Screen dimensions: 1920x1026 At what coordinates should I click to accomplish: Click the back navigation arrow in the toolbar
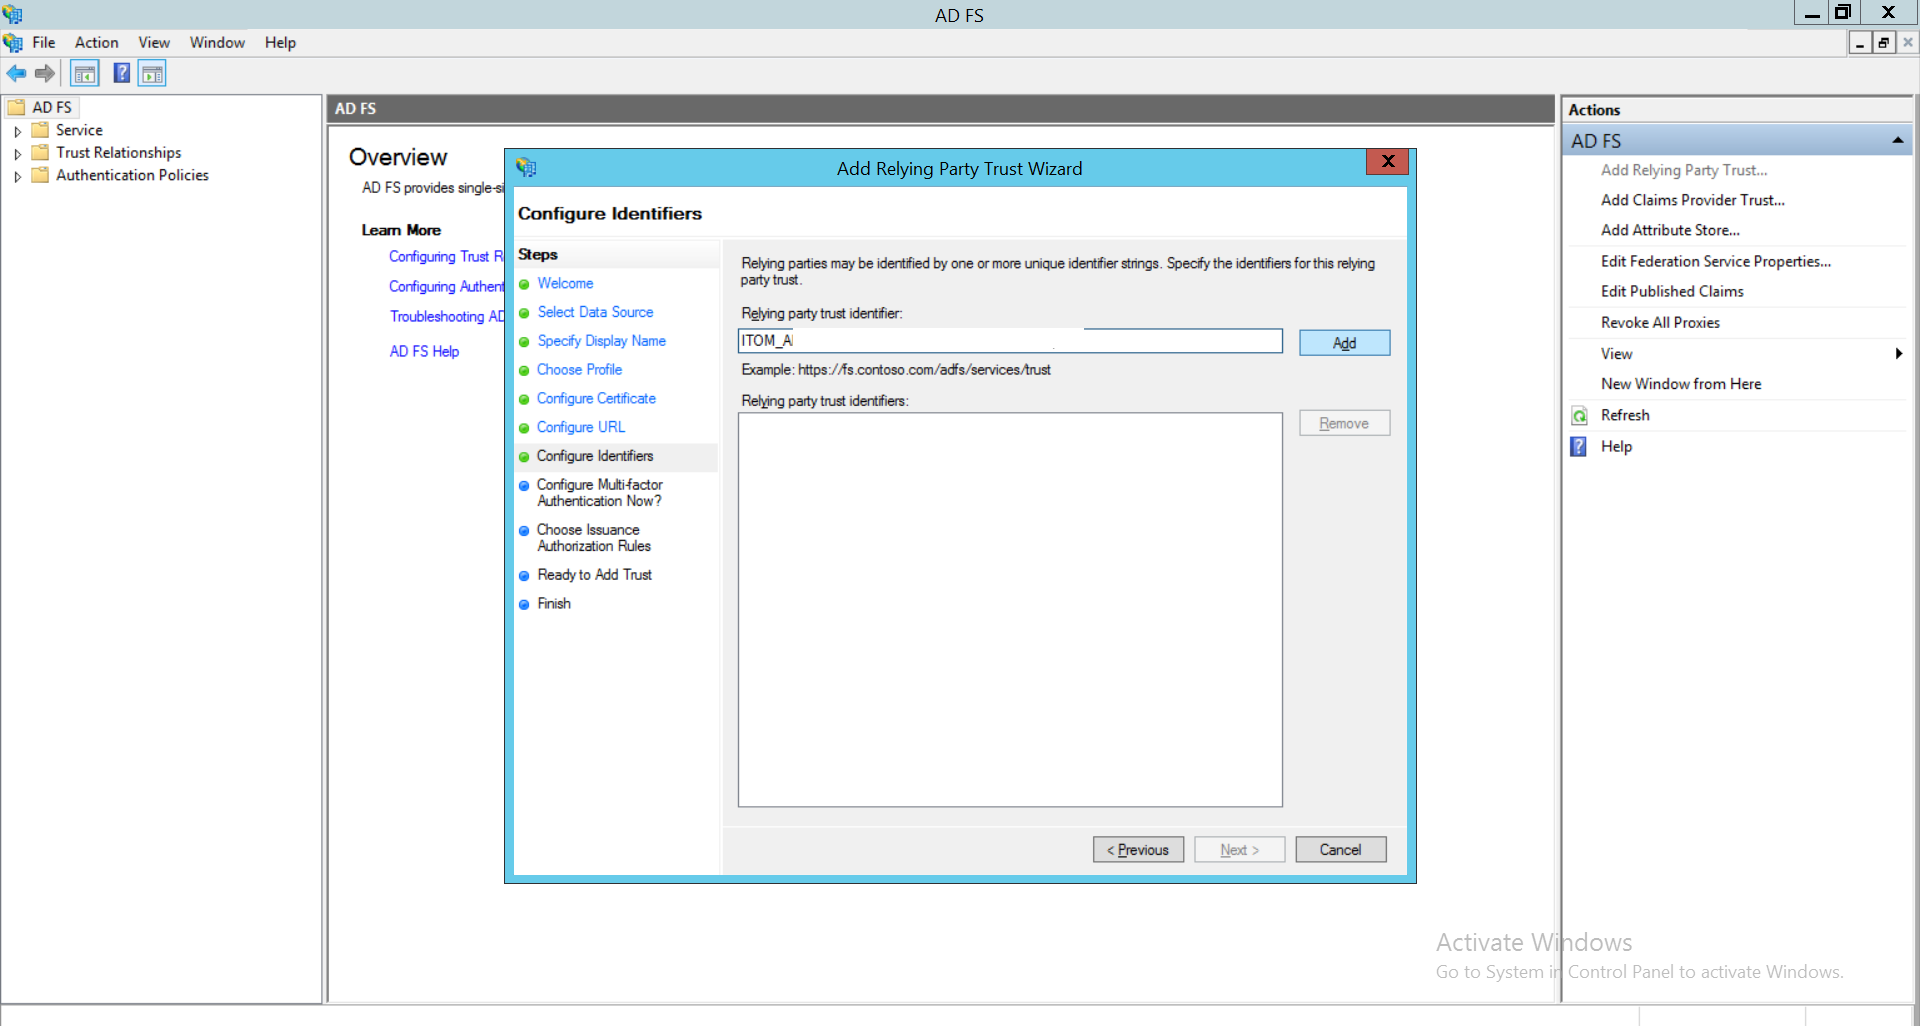(16, 73)
